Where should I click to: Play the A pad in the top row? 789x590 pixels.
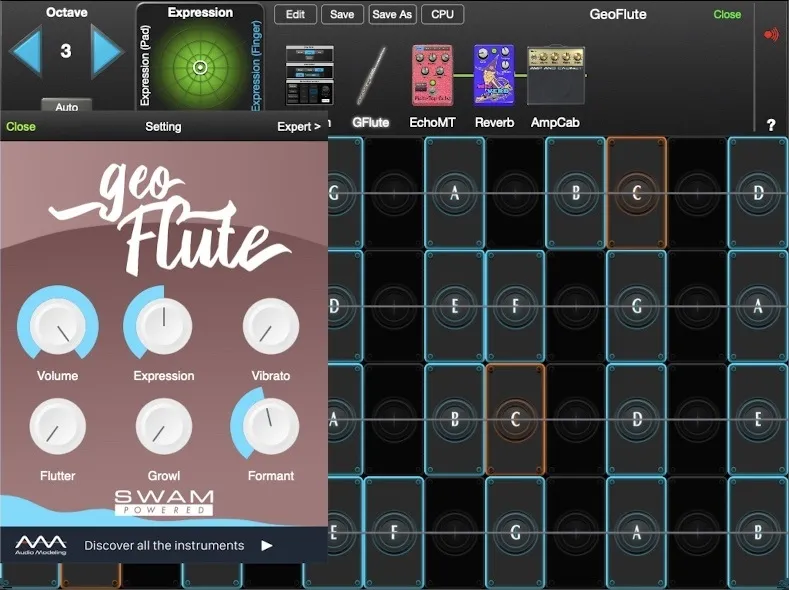click(454, 193)
